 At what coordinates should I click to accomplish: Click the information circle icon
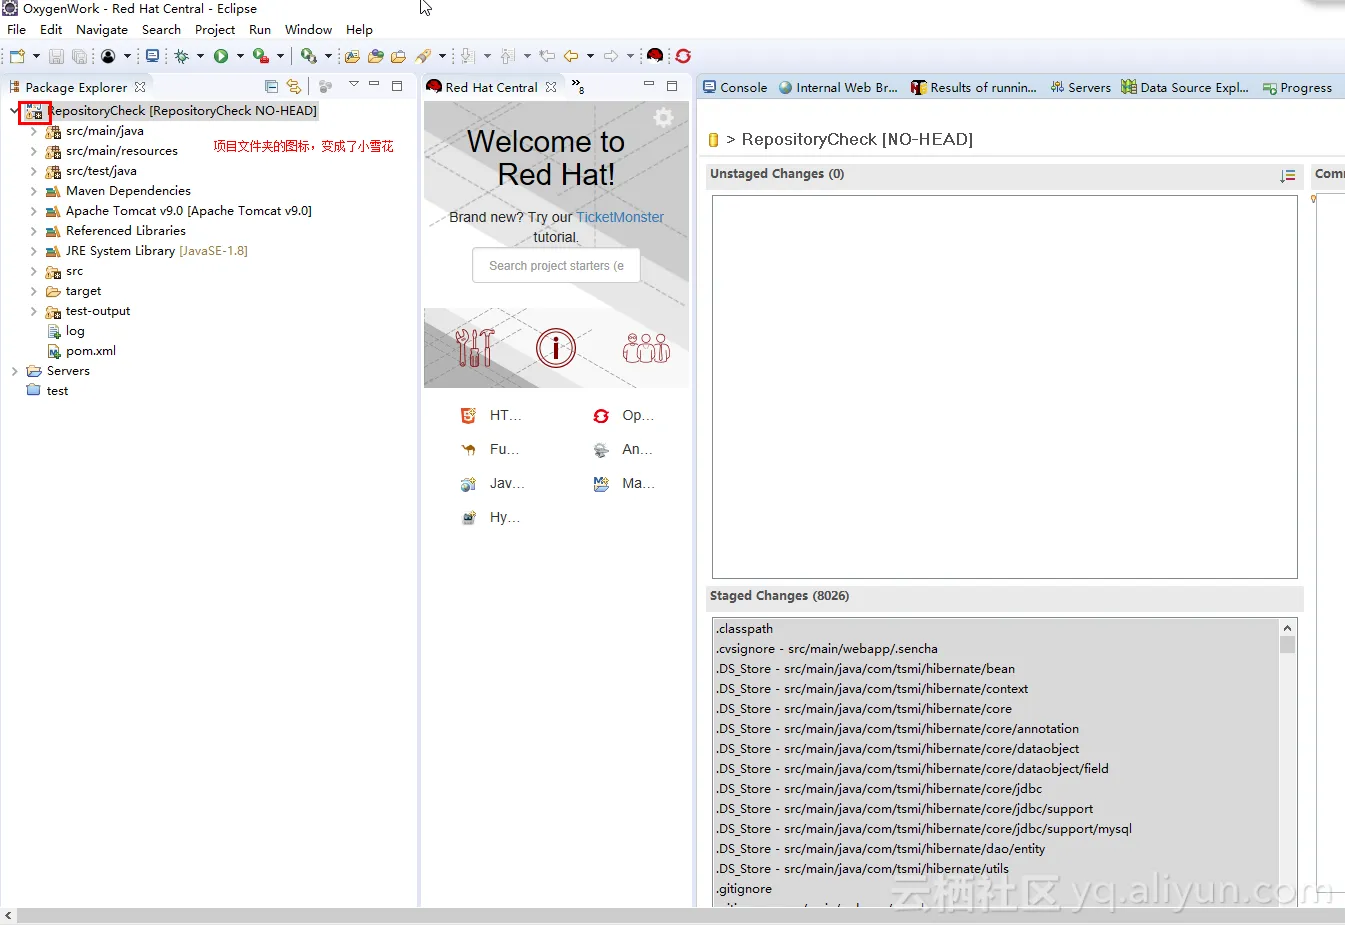coord(556,348)
